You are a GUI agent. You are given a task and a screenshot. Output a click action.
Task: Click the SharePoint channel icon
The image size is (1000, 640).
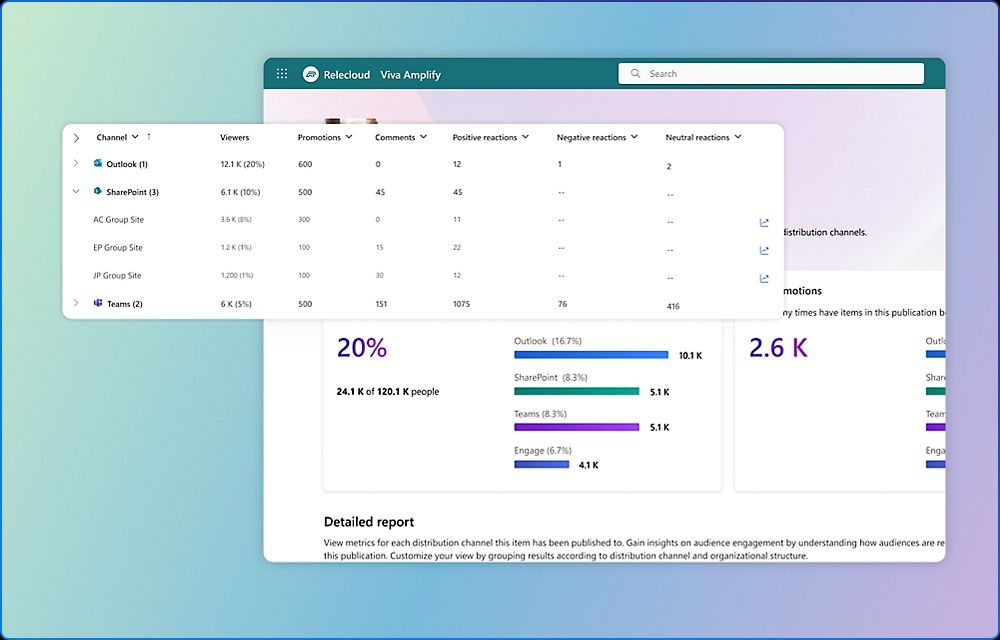tap(98, 191)
